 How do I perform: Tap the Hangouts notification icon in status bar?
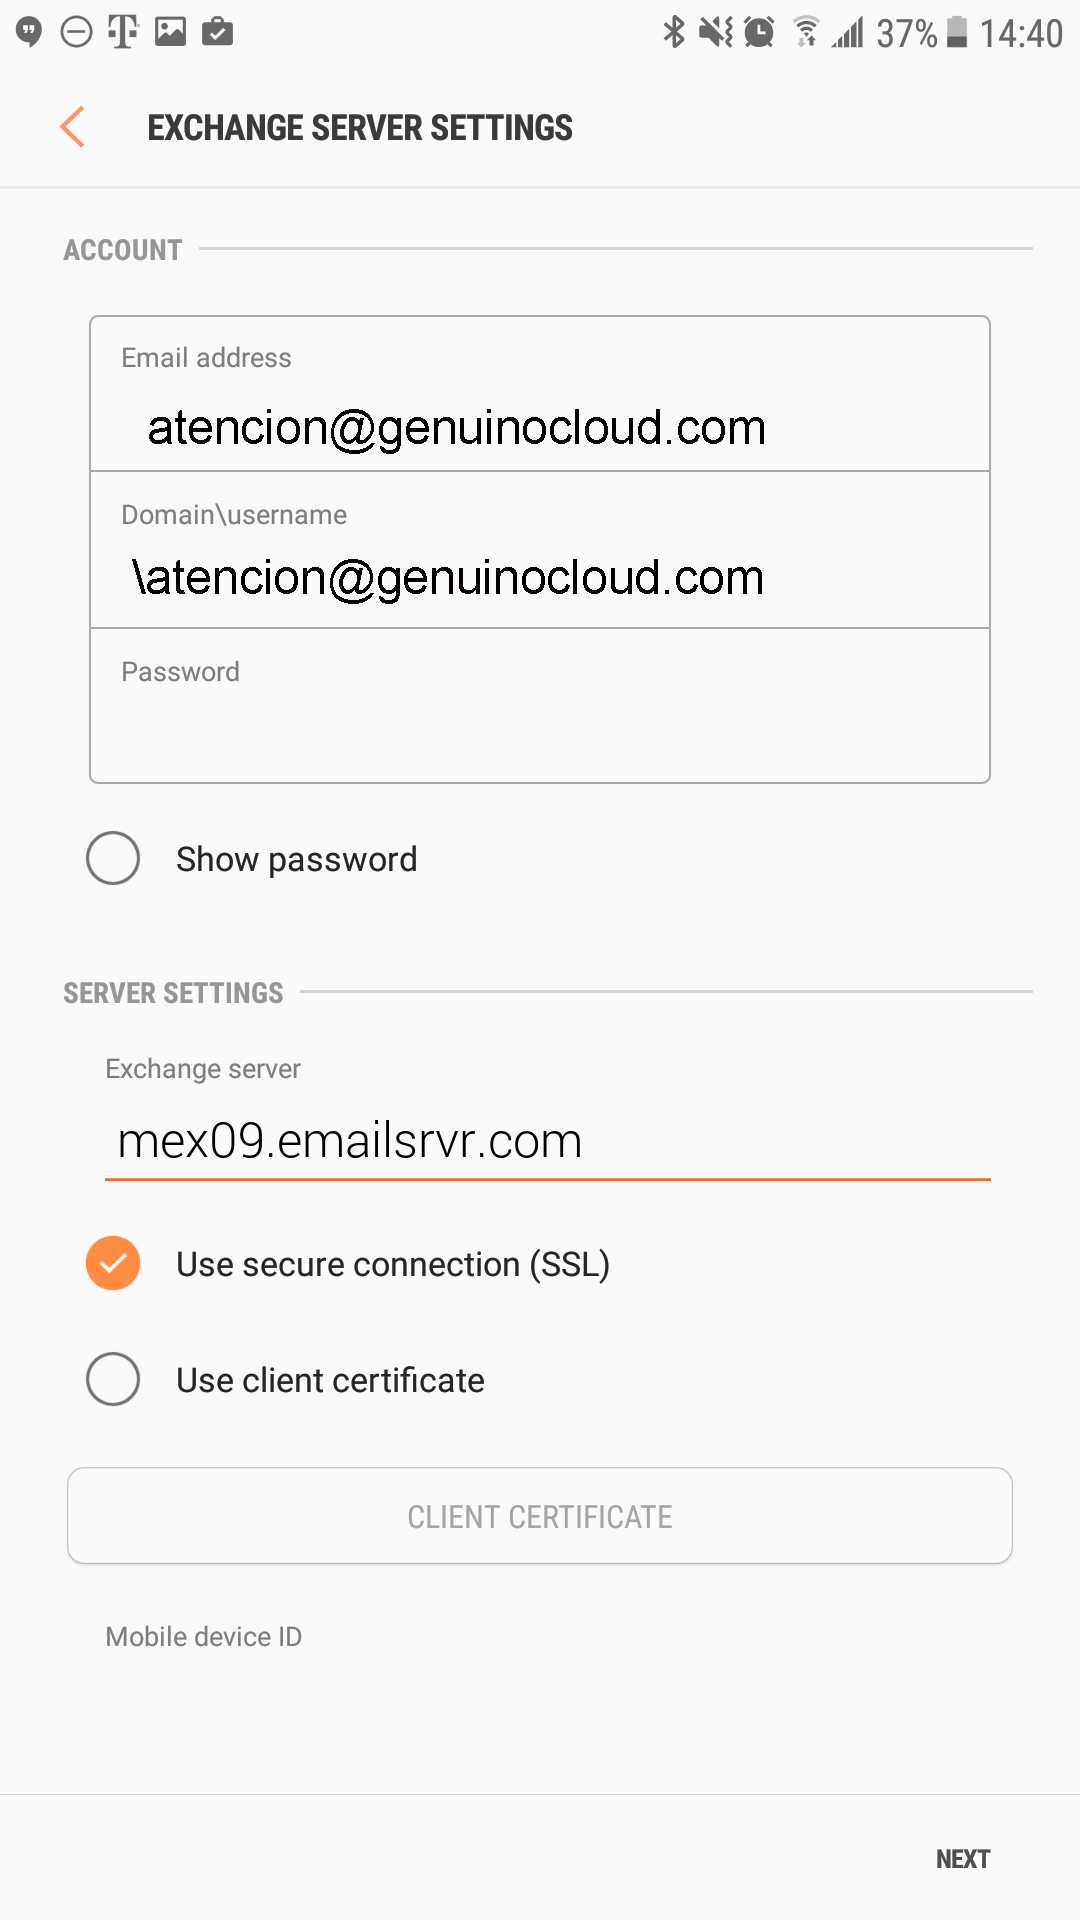[x=29, y=32]
